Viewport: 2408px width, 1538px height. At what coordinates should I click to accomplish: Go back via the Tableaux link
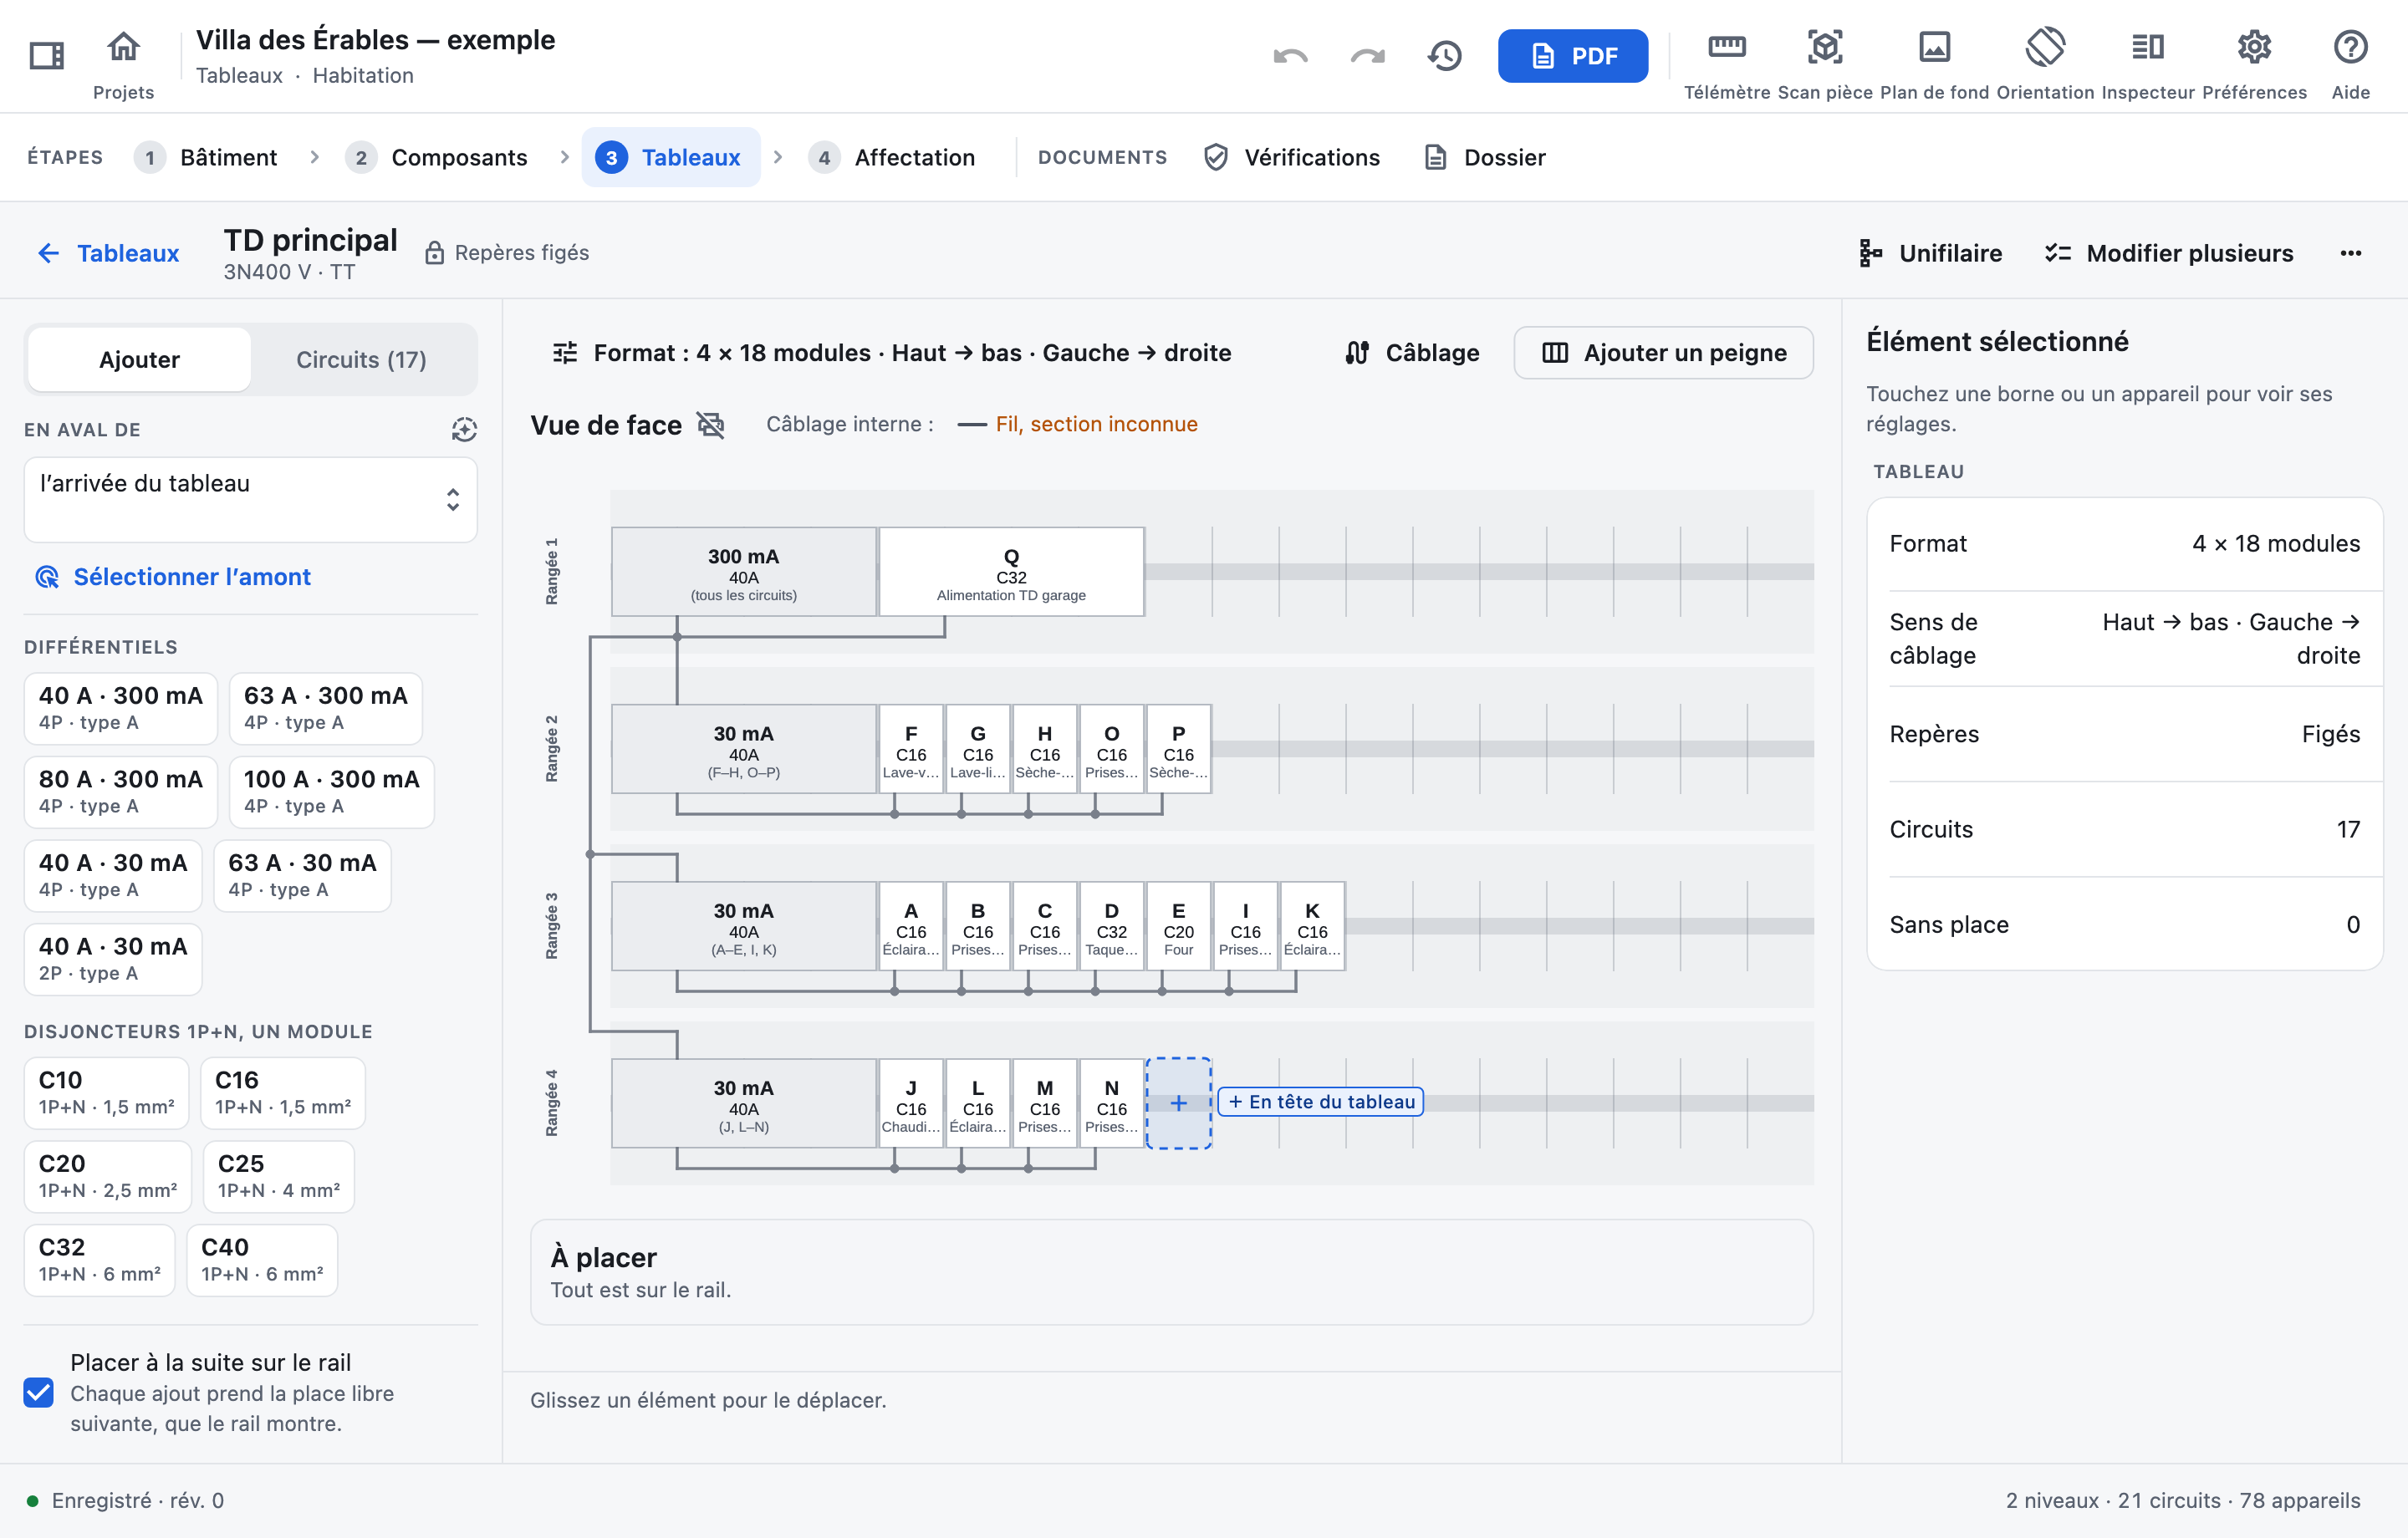(x=108, y=253)
